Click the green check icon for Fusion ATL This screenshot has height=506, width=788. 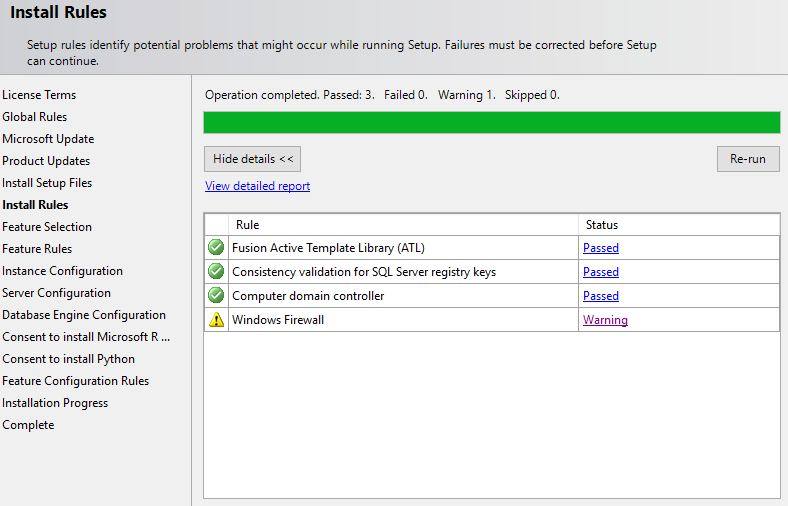click(216, 247)
